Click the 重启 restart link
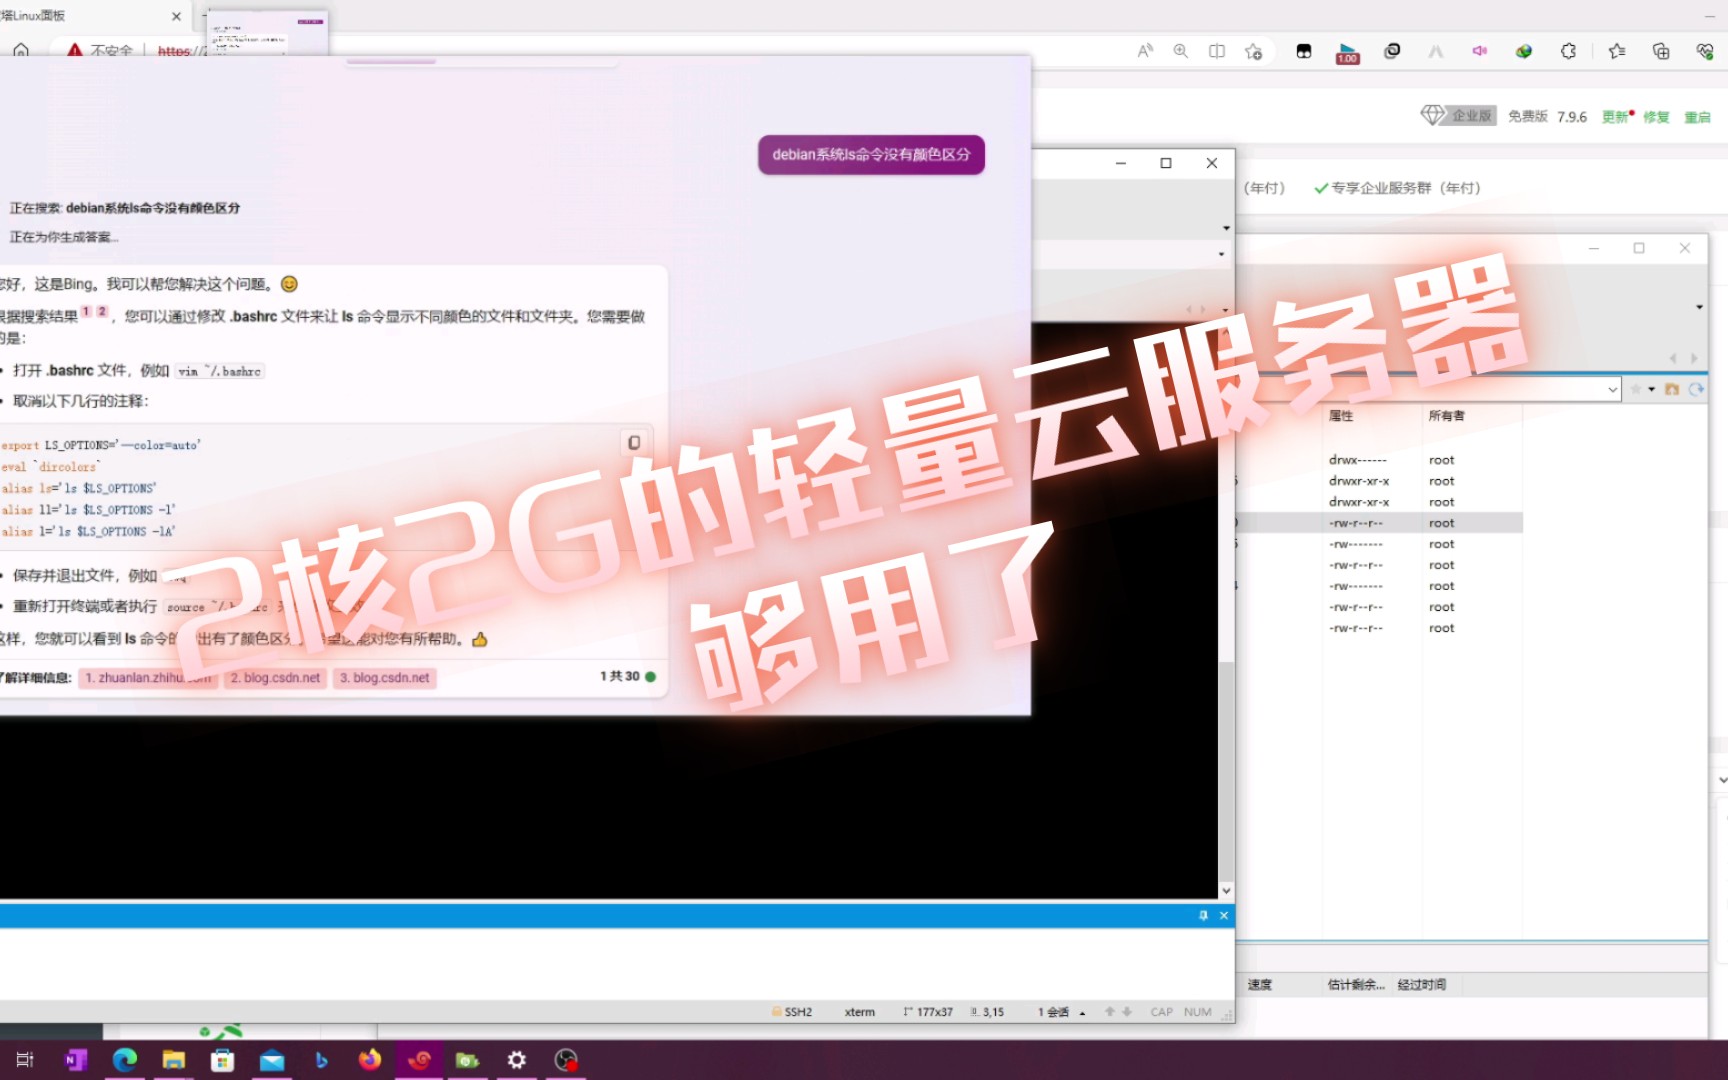 tap(1698, 117)
